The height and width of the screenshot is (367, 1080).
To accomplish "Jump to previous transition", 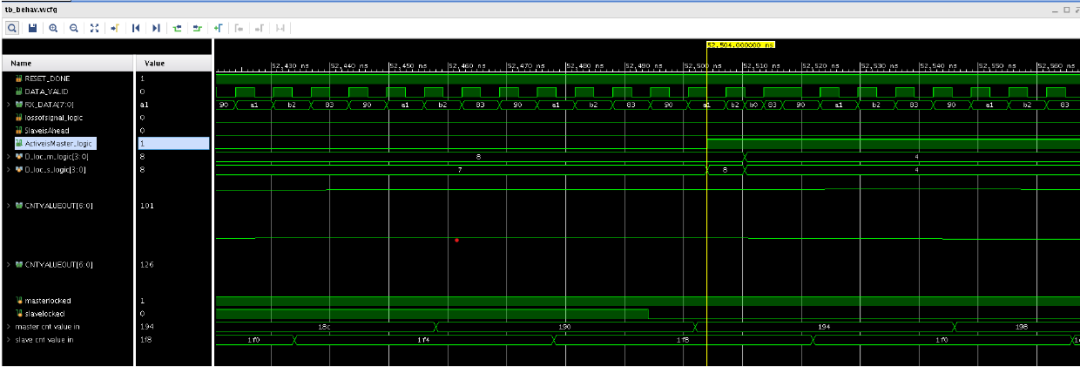I will (177, 28).
